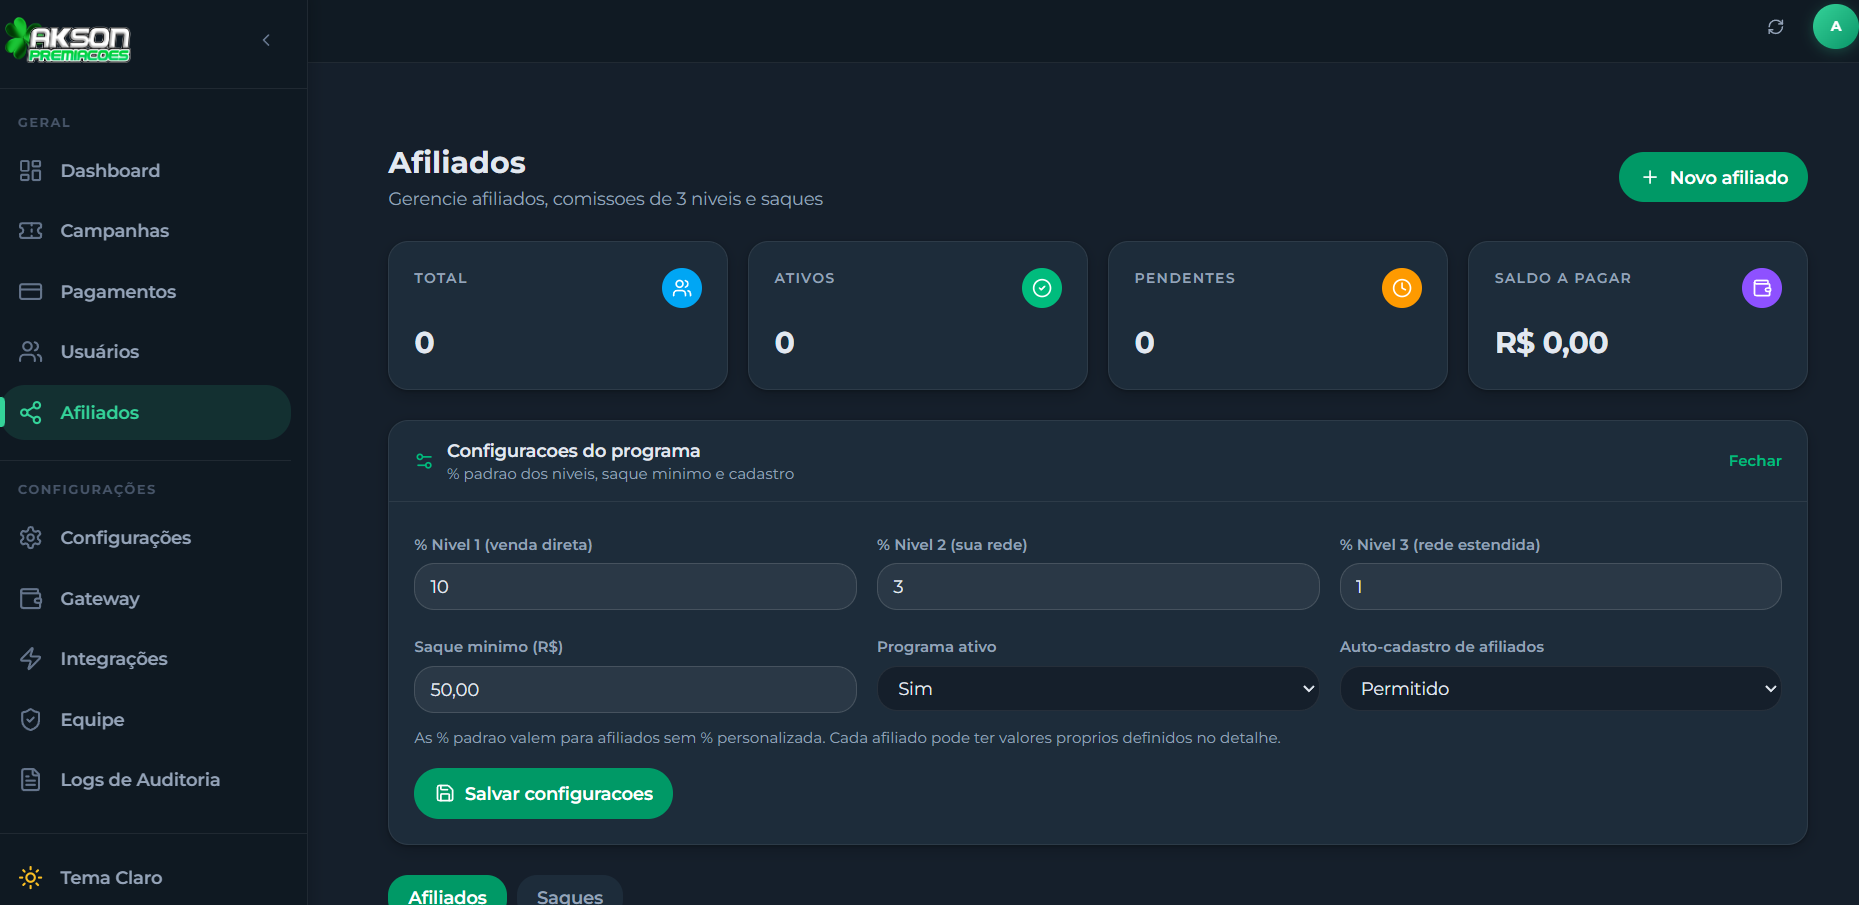The width and height of the screenshot is (1859, 905).
Task: Collapse the sidebar with the chevron arrow
Action: (x=266, y=40)
